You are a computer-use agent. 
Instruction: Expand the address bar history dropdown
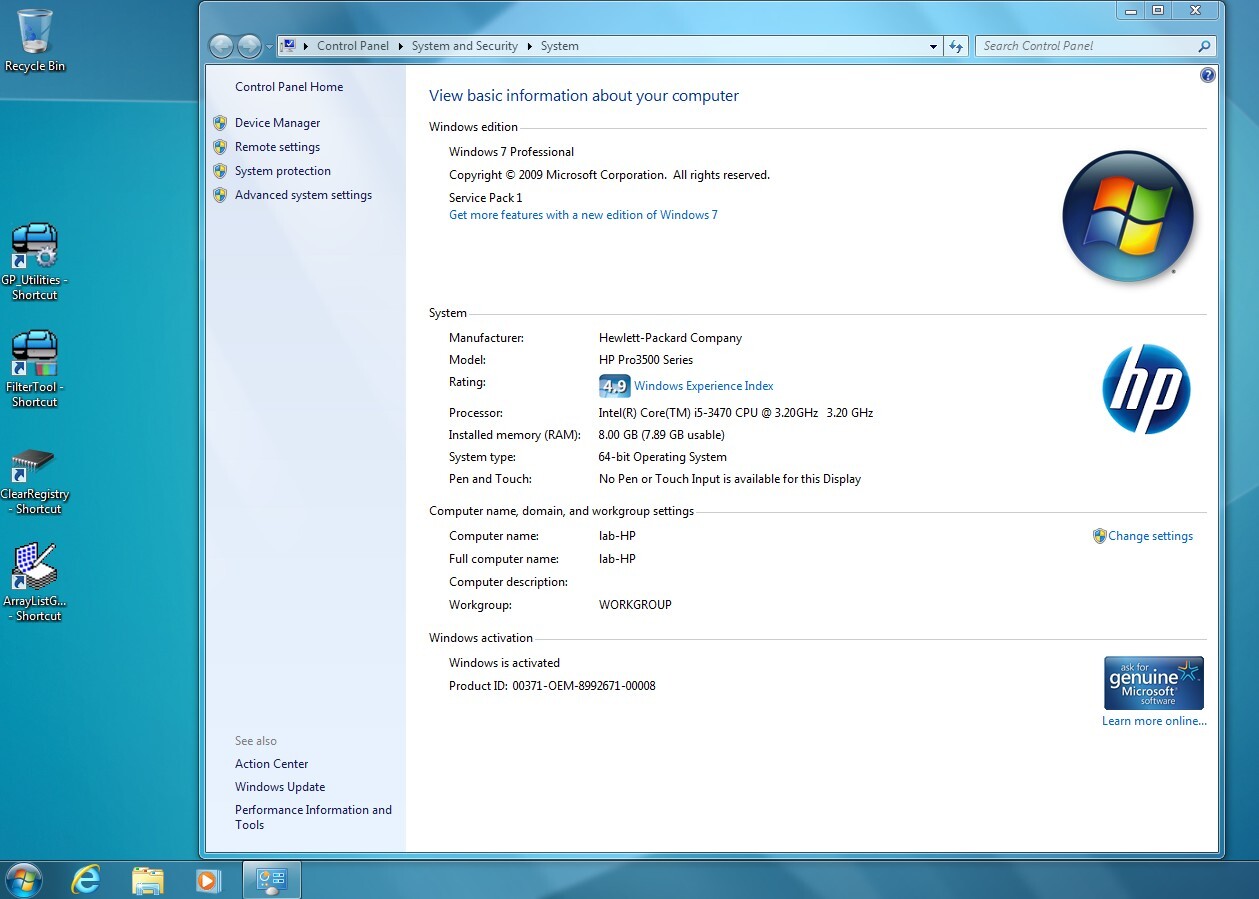click(933, 46)
